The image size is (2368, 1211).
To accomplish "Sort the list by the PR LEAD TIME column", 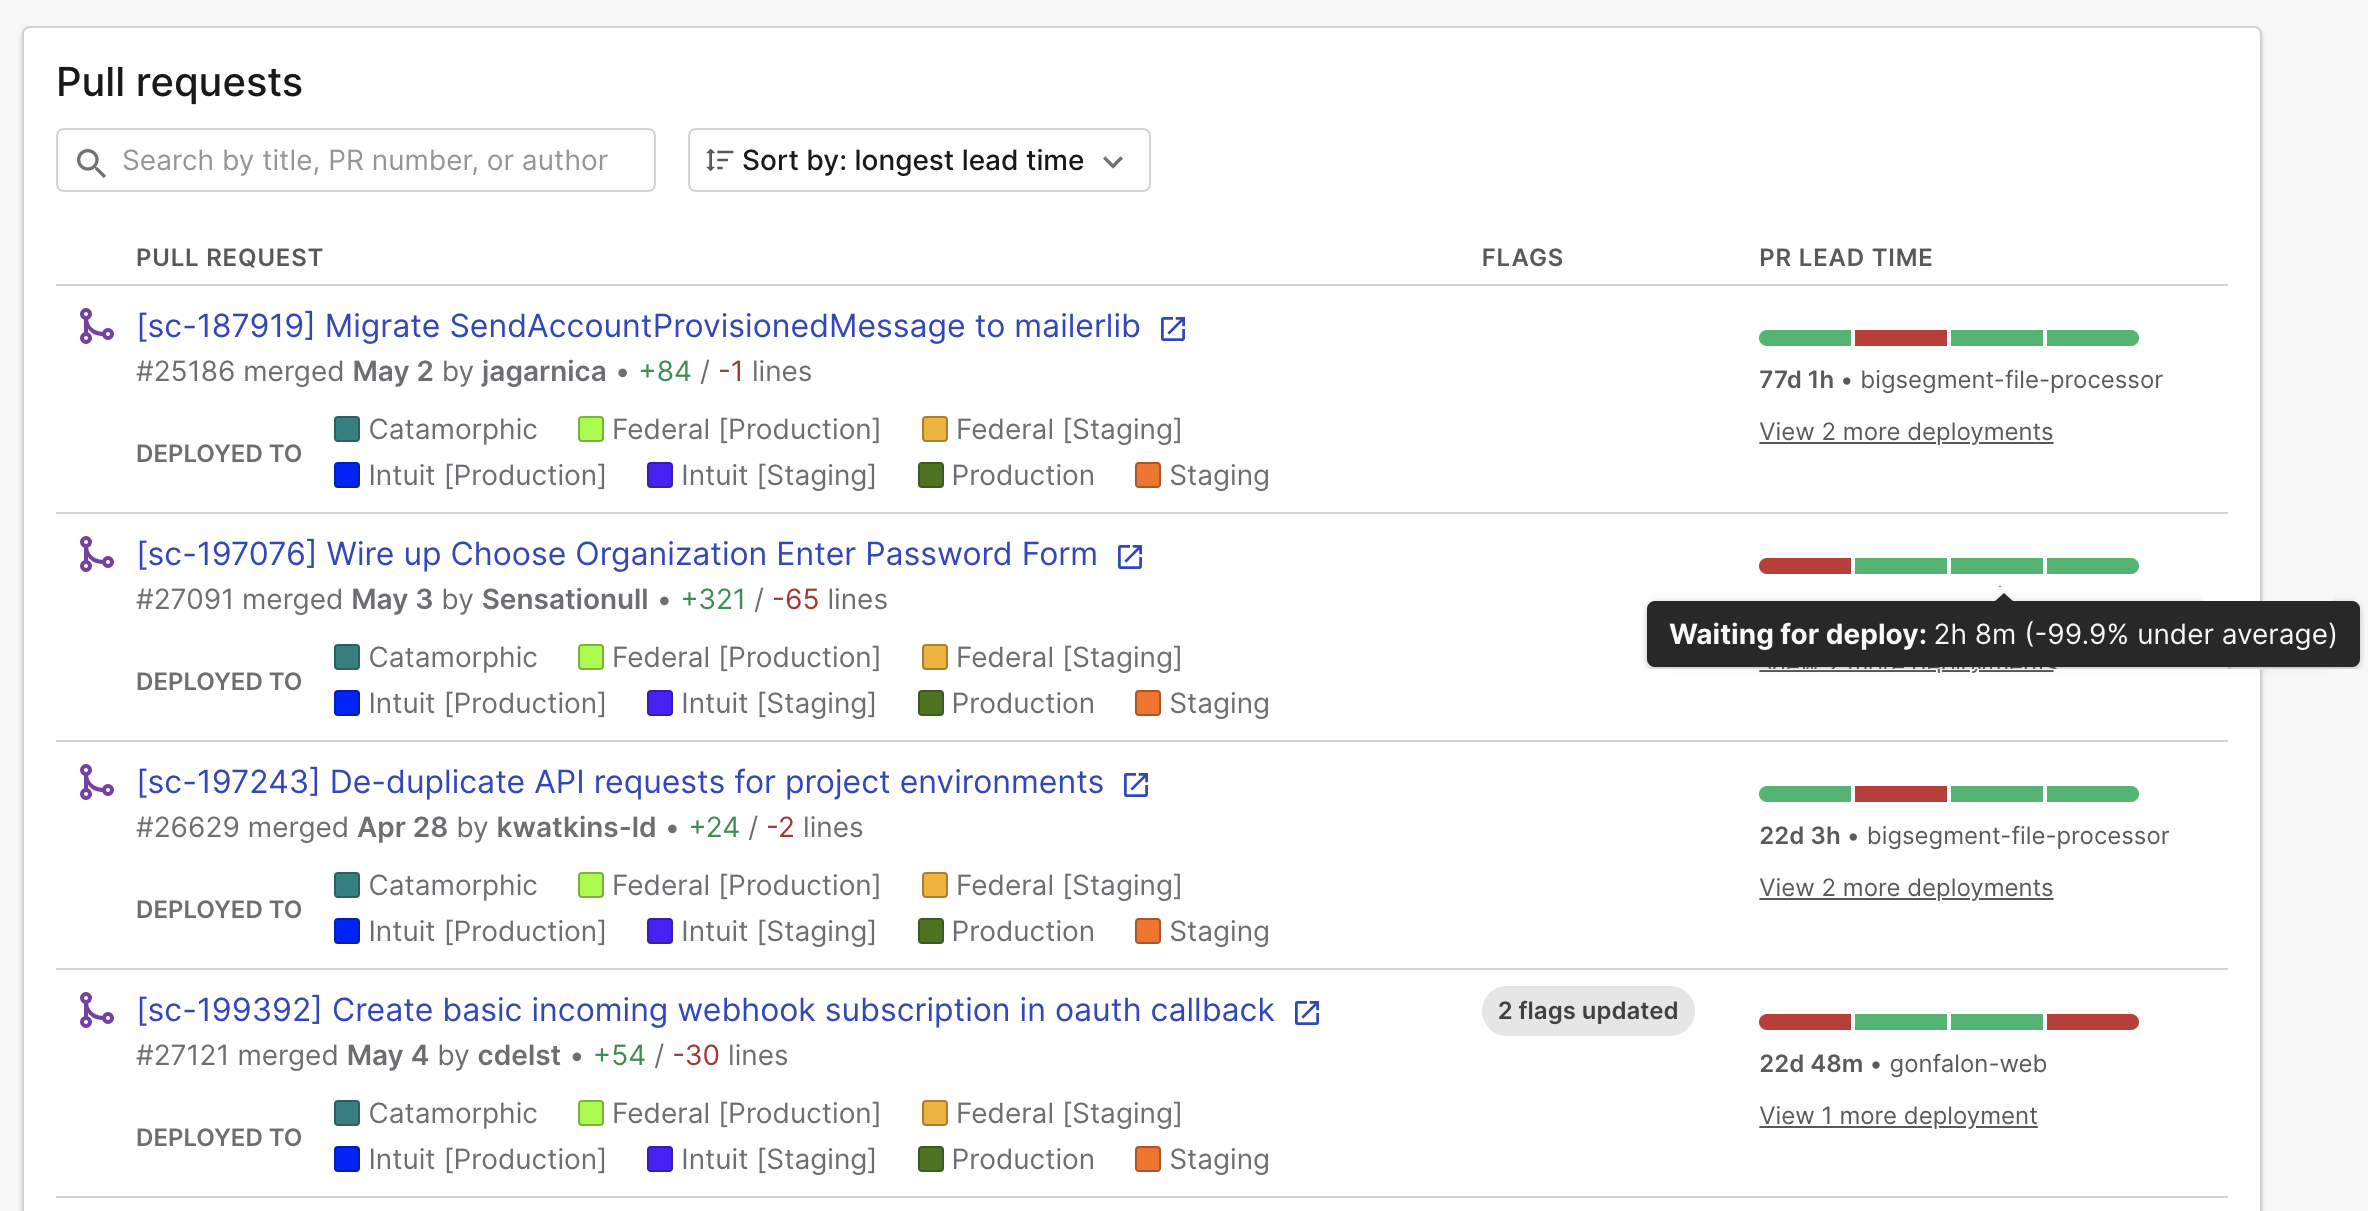I will [1844, 257].
